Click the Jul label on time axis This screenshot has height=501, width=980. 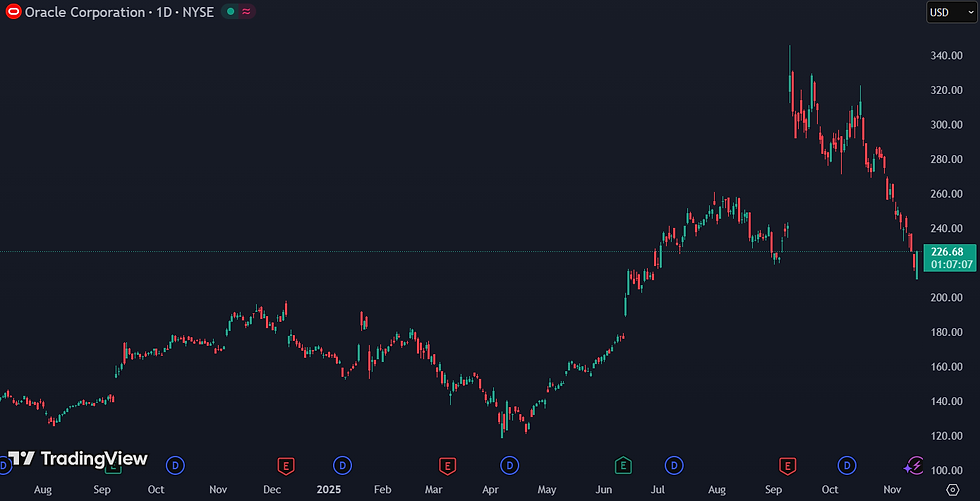659,490
